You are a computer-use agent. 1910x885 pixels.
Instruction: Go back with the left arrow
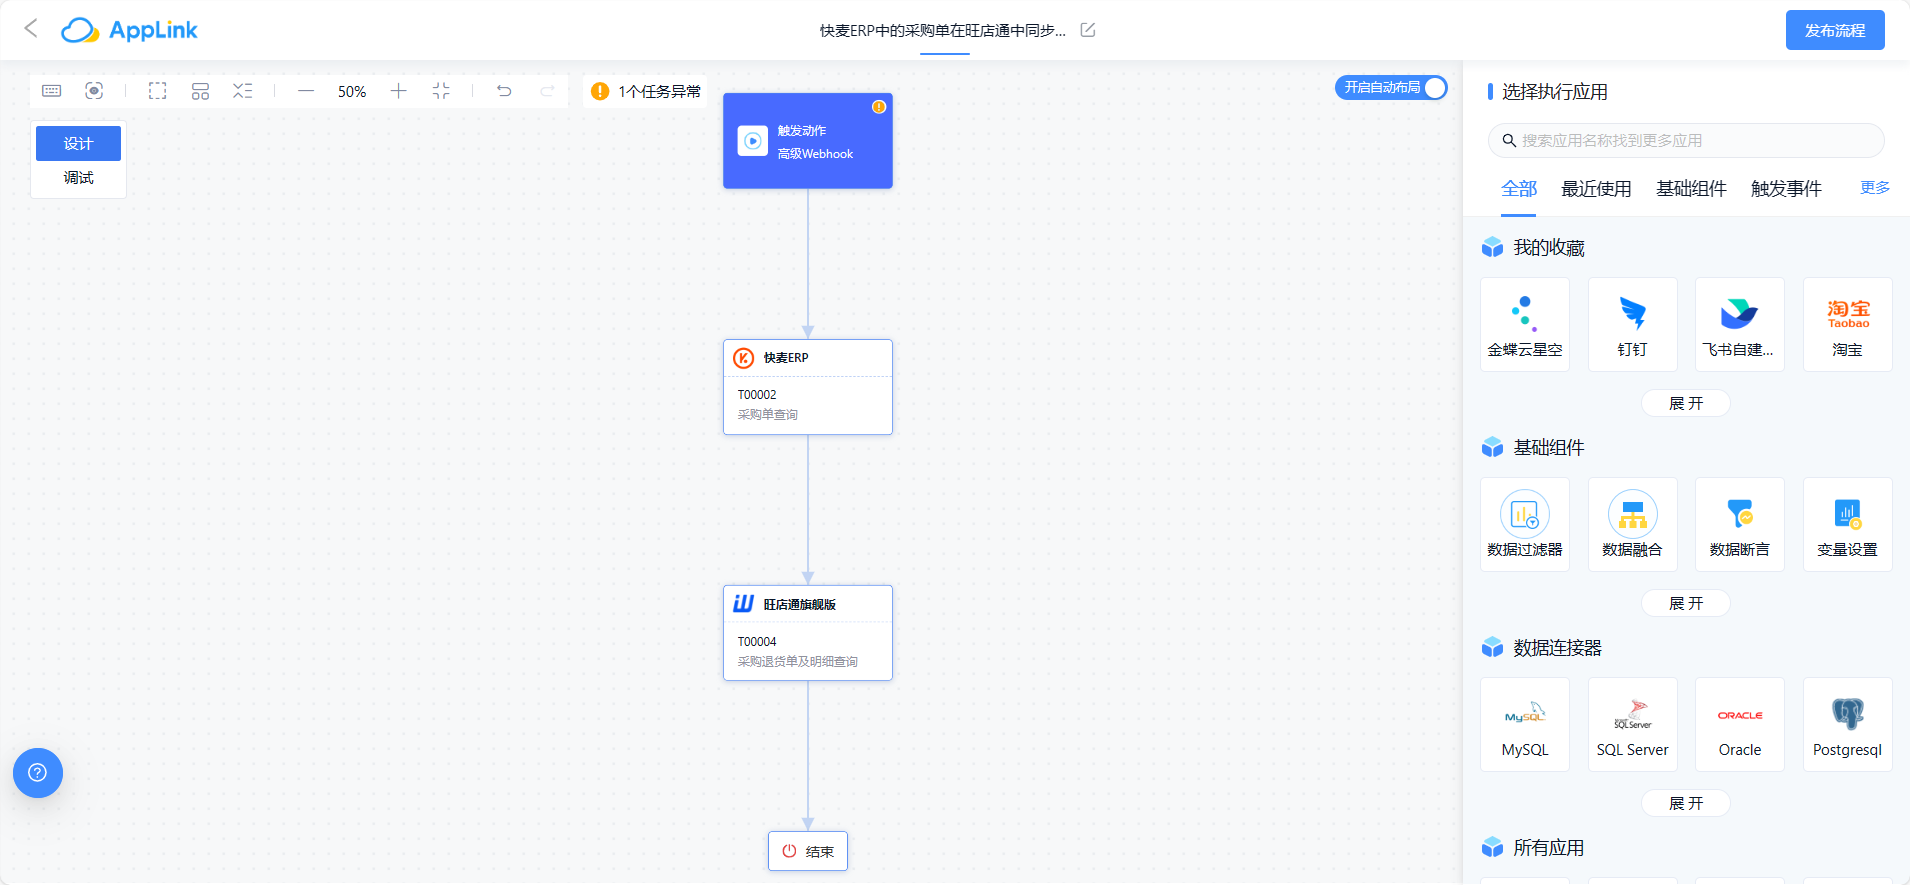point(31,29)
